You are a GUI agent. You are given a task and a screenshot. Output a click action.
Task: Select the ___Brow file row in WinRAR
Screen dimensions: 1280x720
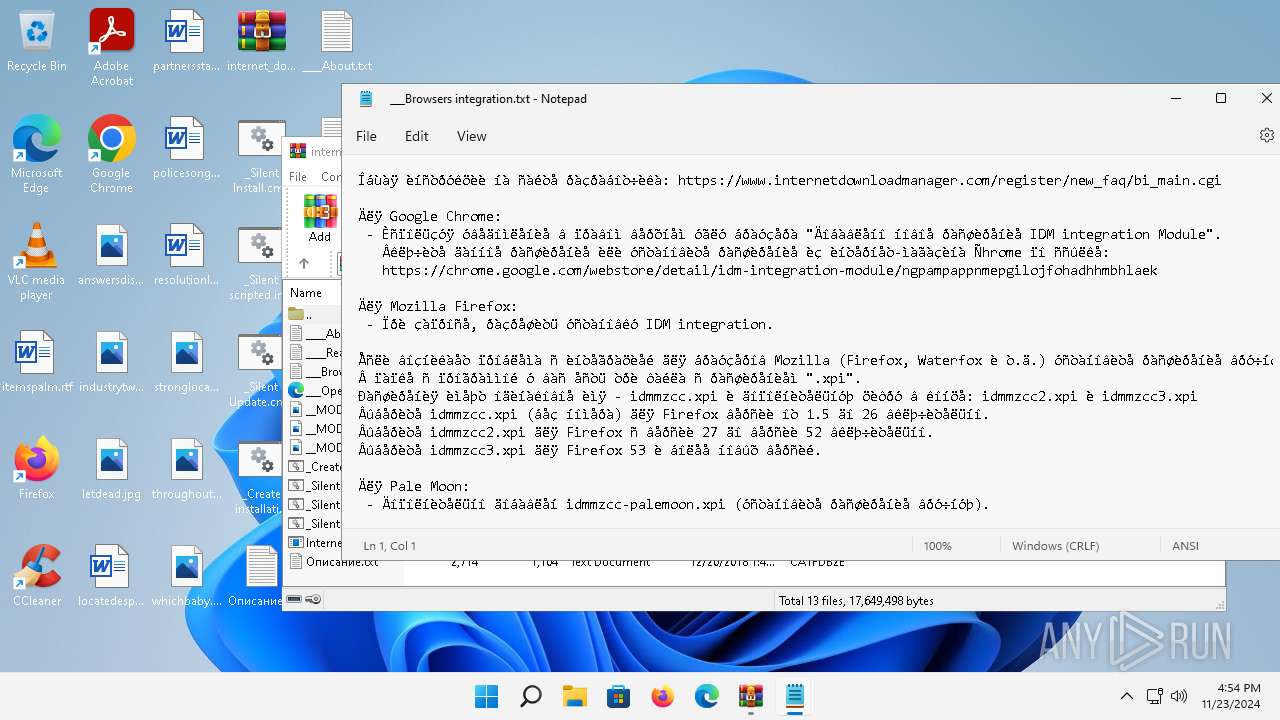pos(314,371)
